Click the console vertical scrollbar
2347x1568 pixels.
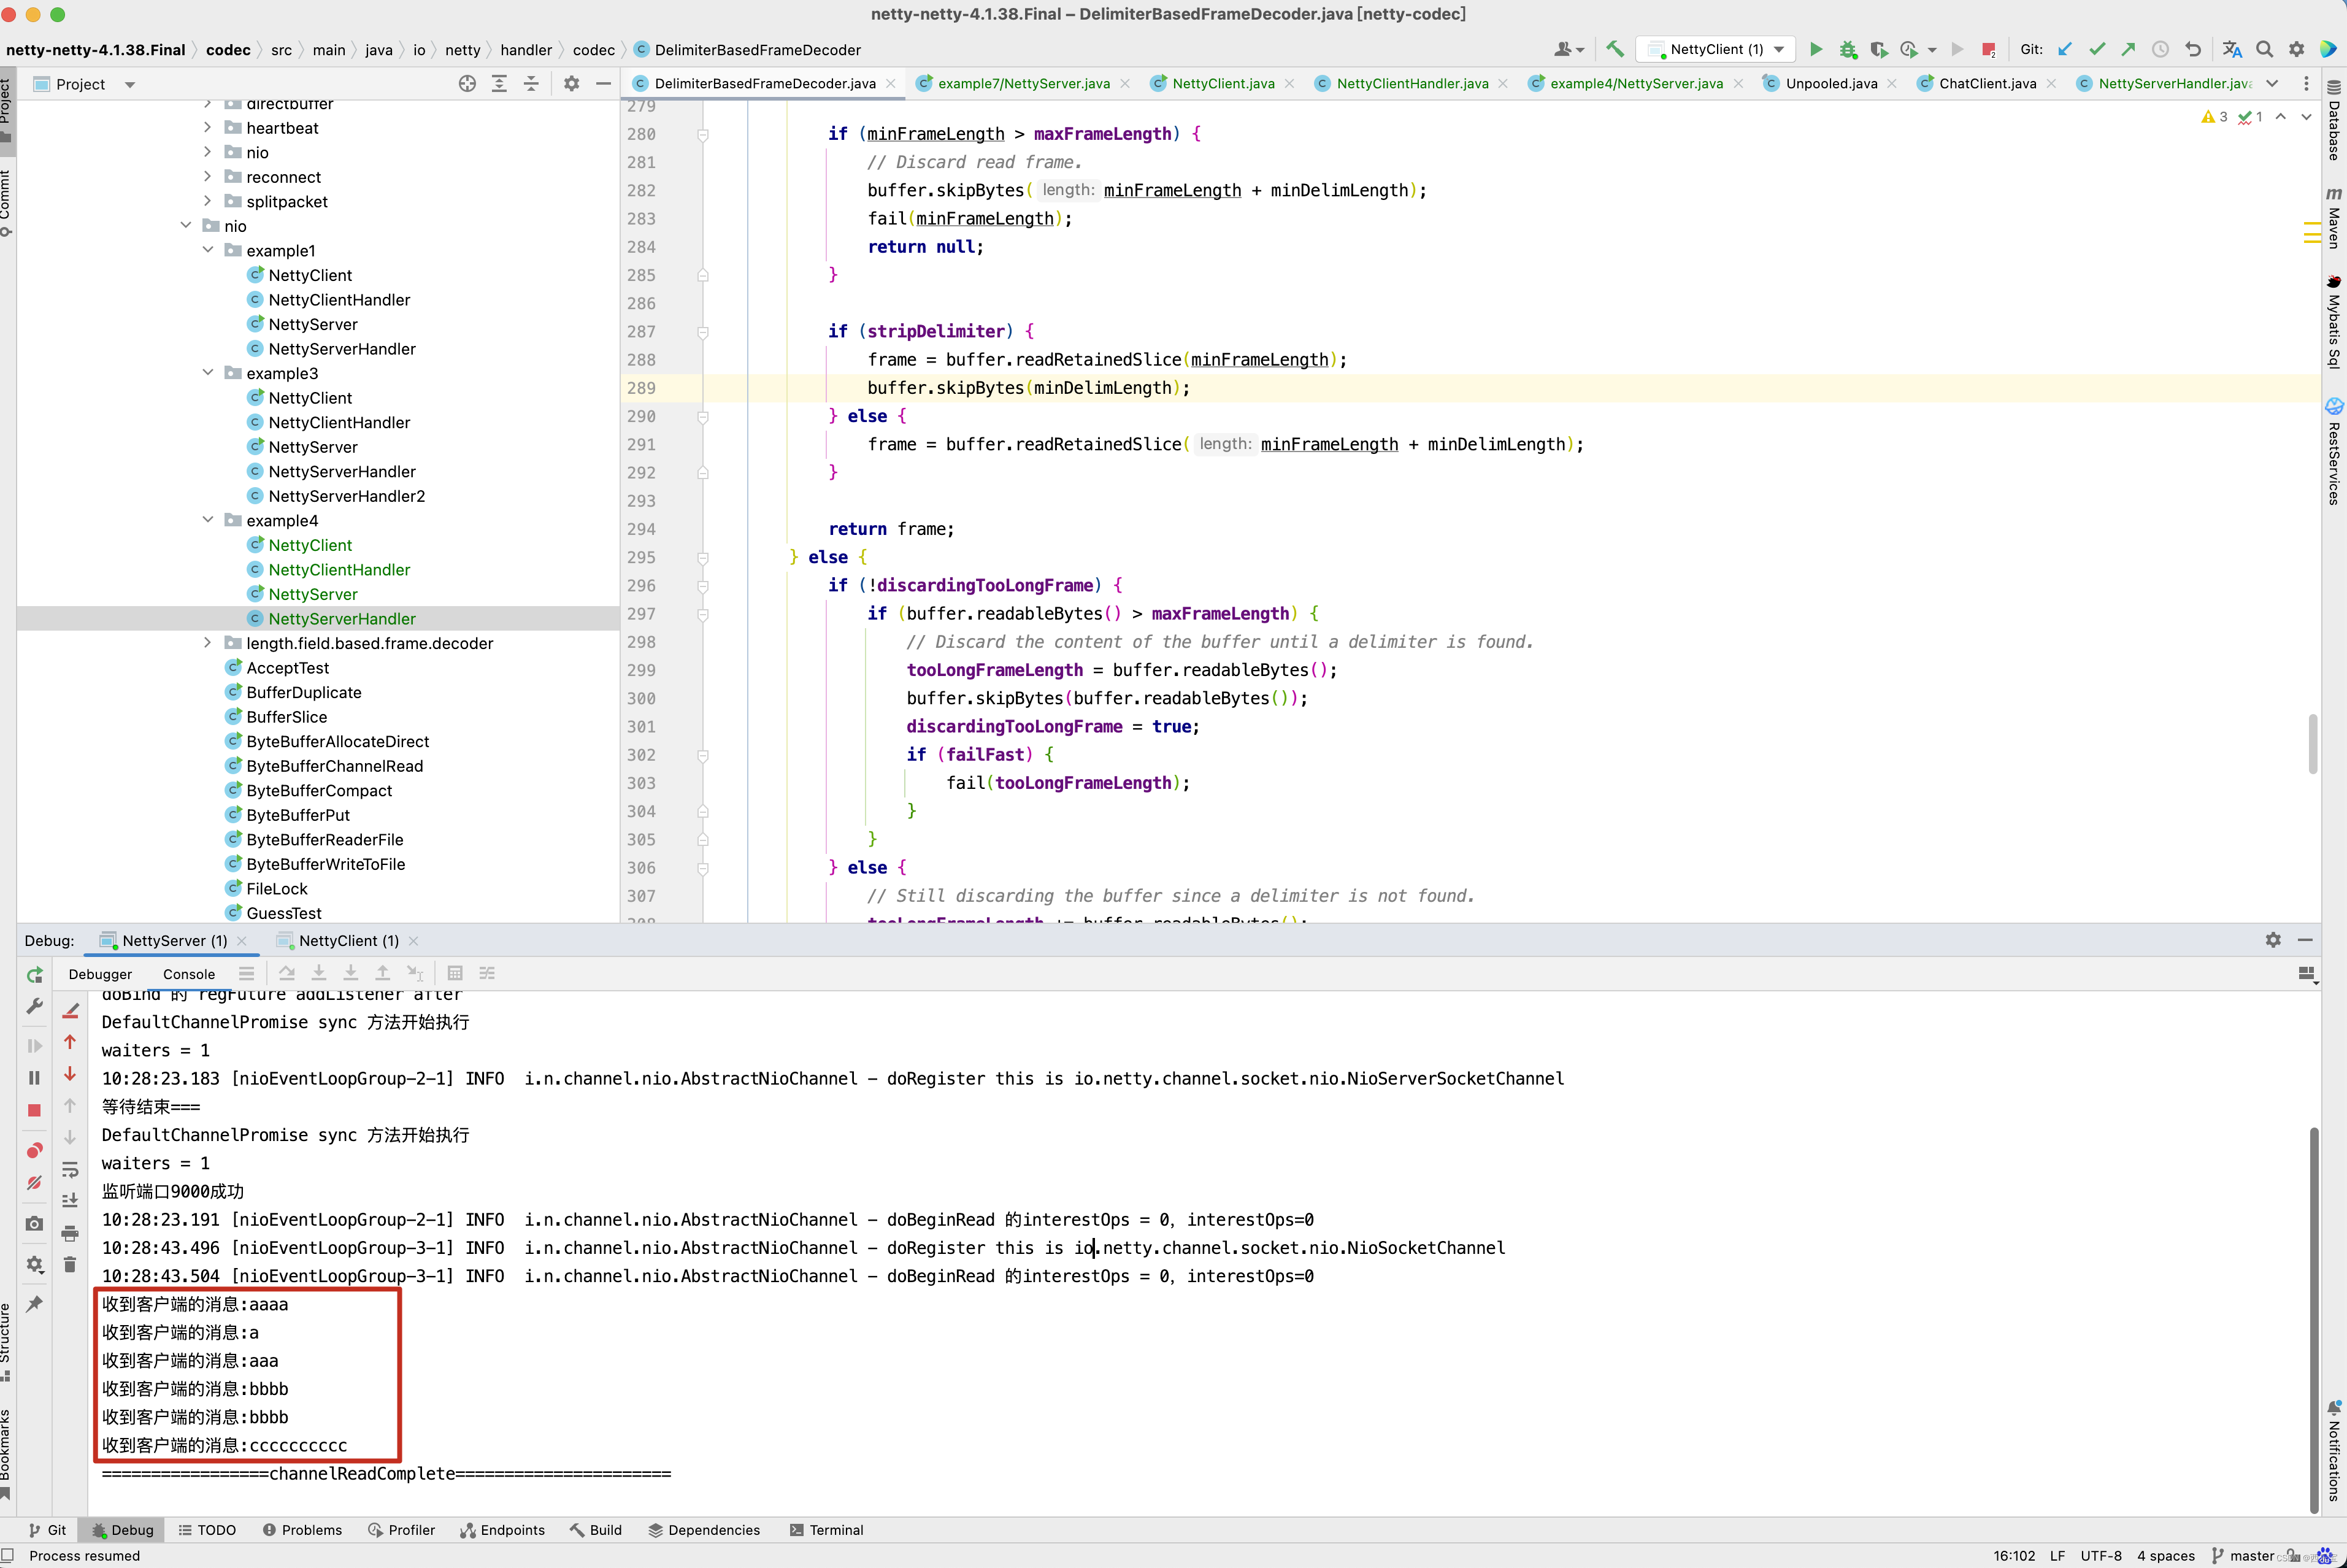2313,1320
